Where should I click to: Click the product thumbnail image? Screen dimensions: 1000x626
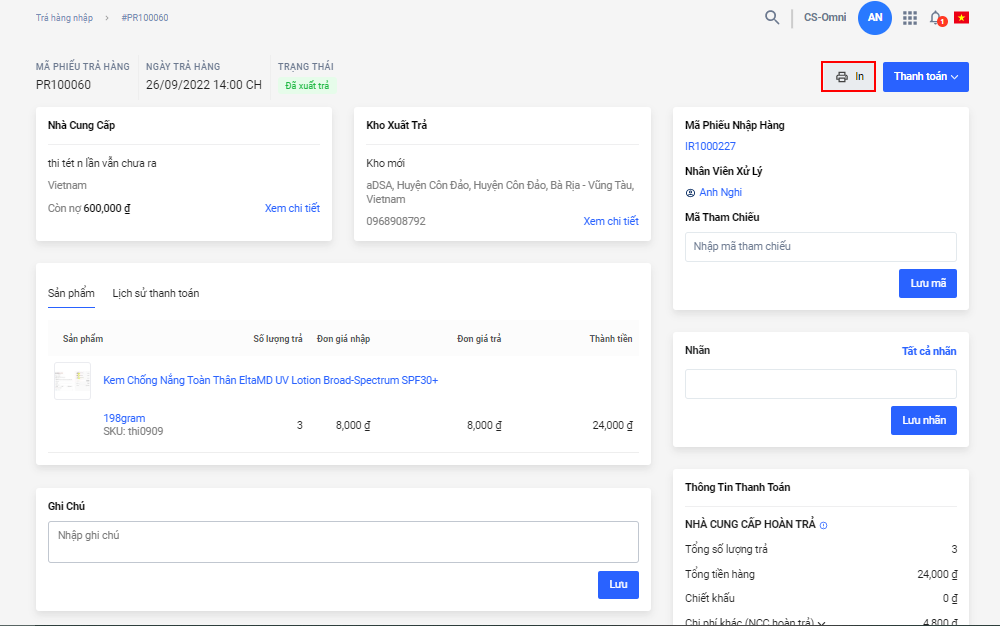[x=72, y=381]
